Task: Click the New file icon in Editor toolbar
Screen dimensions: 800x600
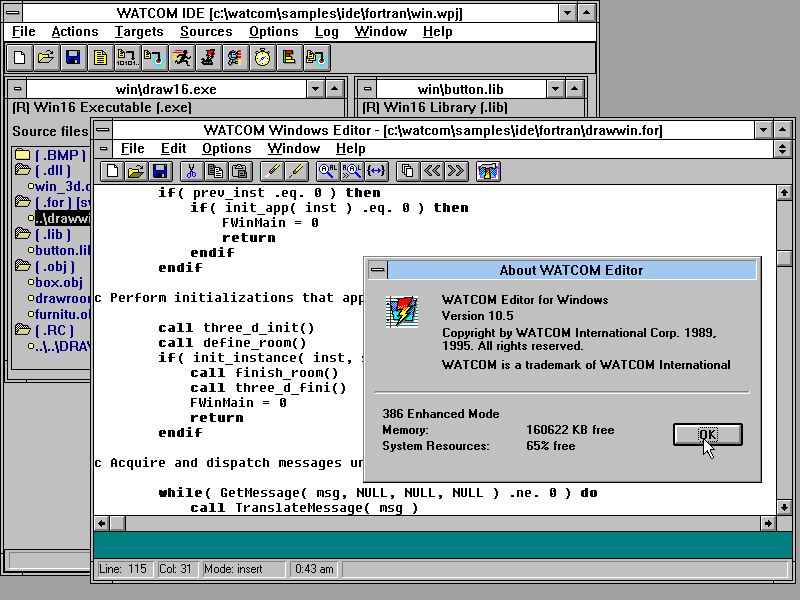Action: point(112,171)
